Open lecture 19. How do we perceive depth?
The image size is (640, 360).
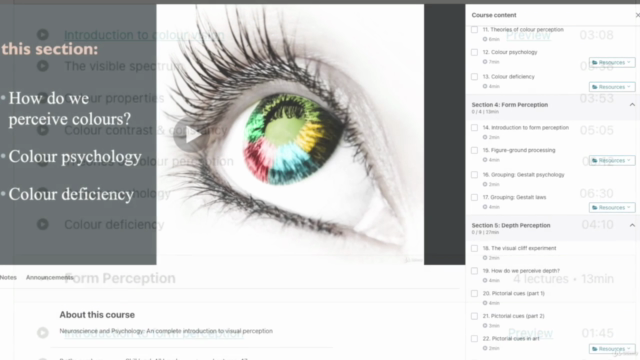[521, 271]
